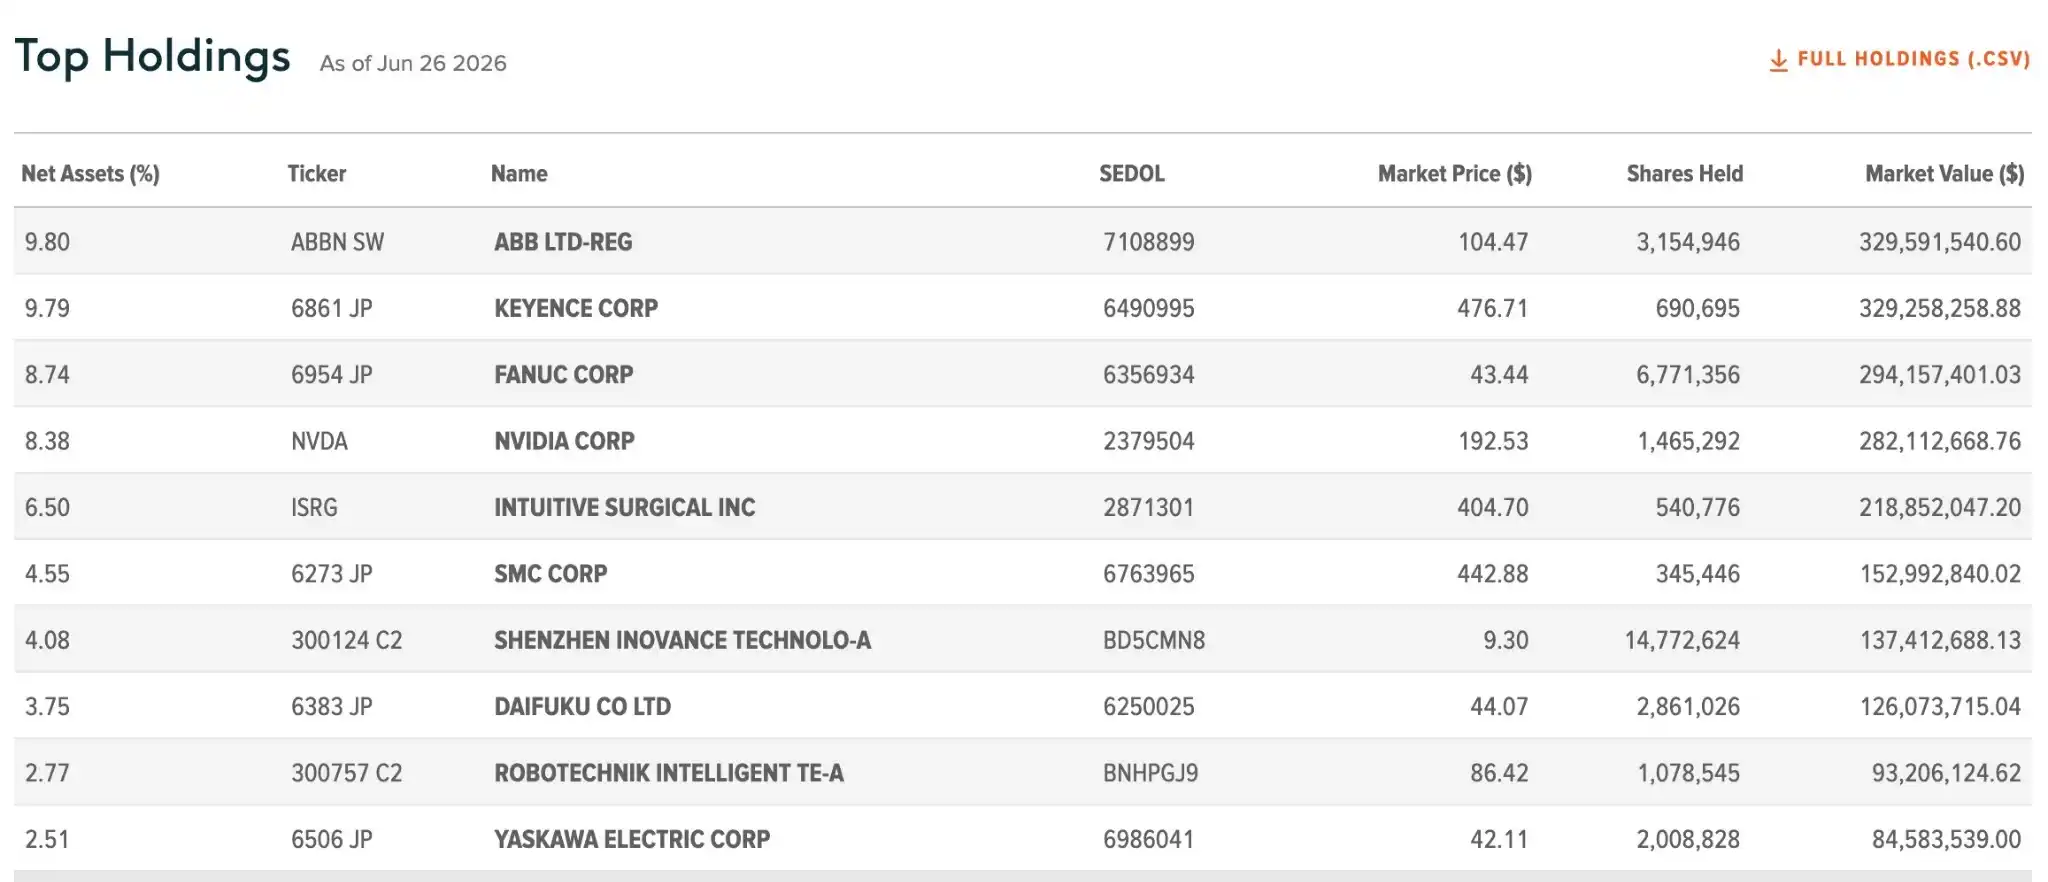Select FANUC CORP holding name
Screen dimensions: 2048x882
pyautogui.click(x=564, y=375)
